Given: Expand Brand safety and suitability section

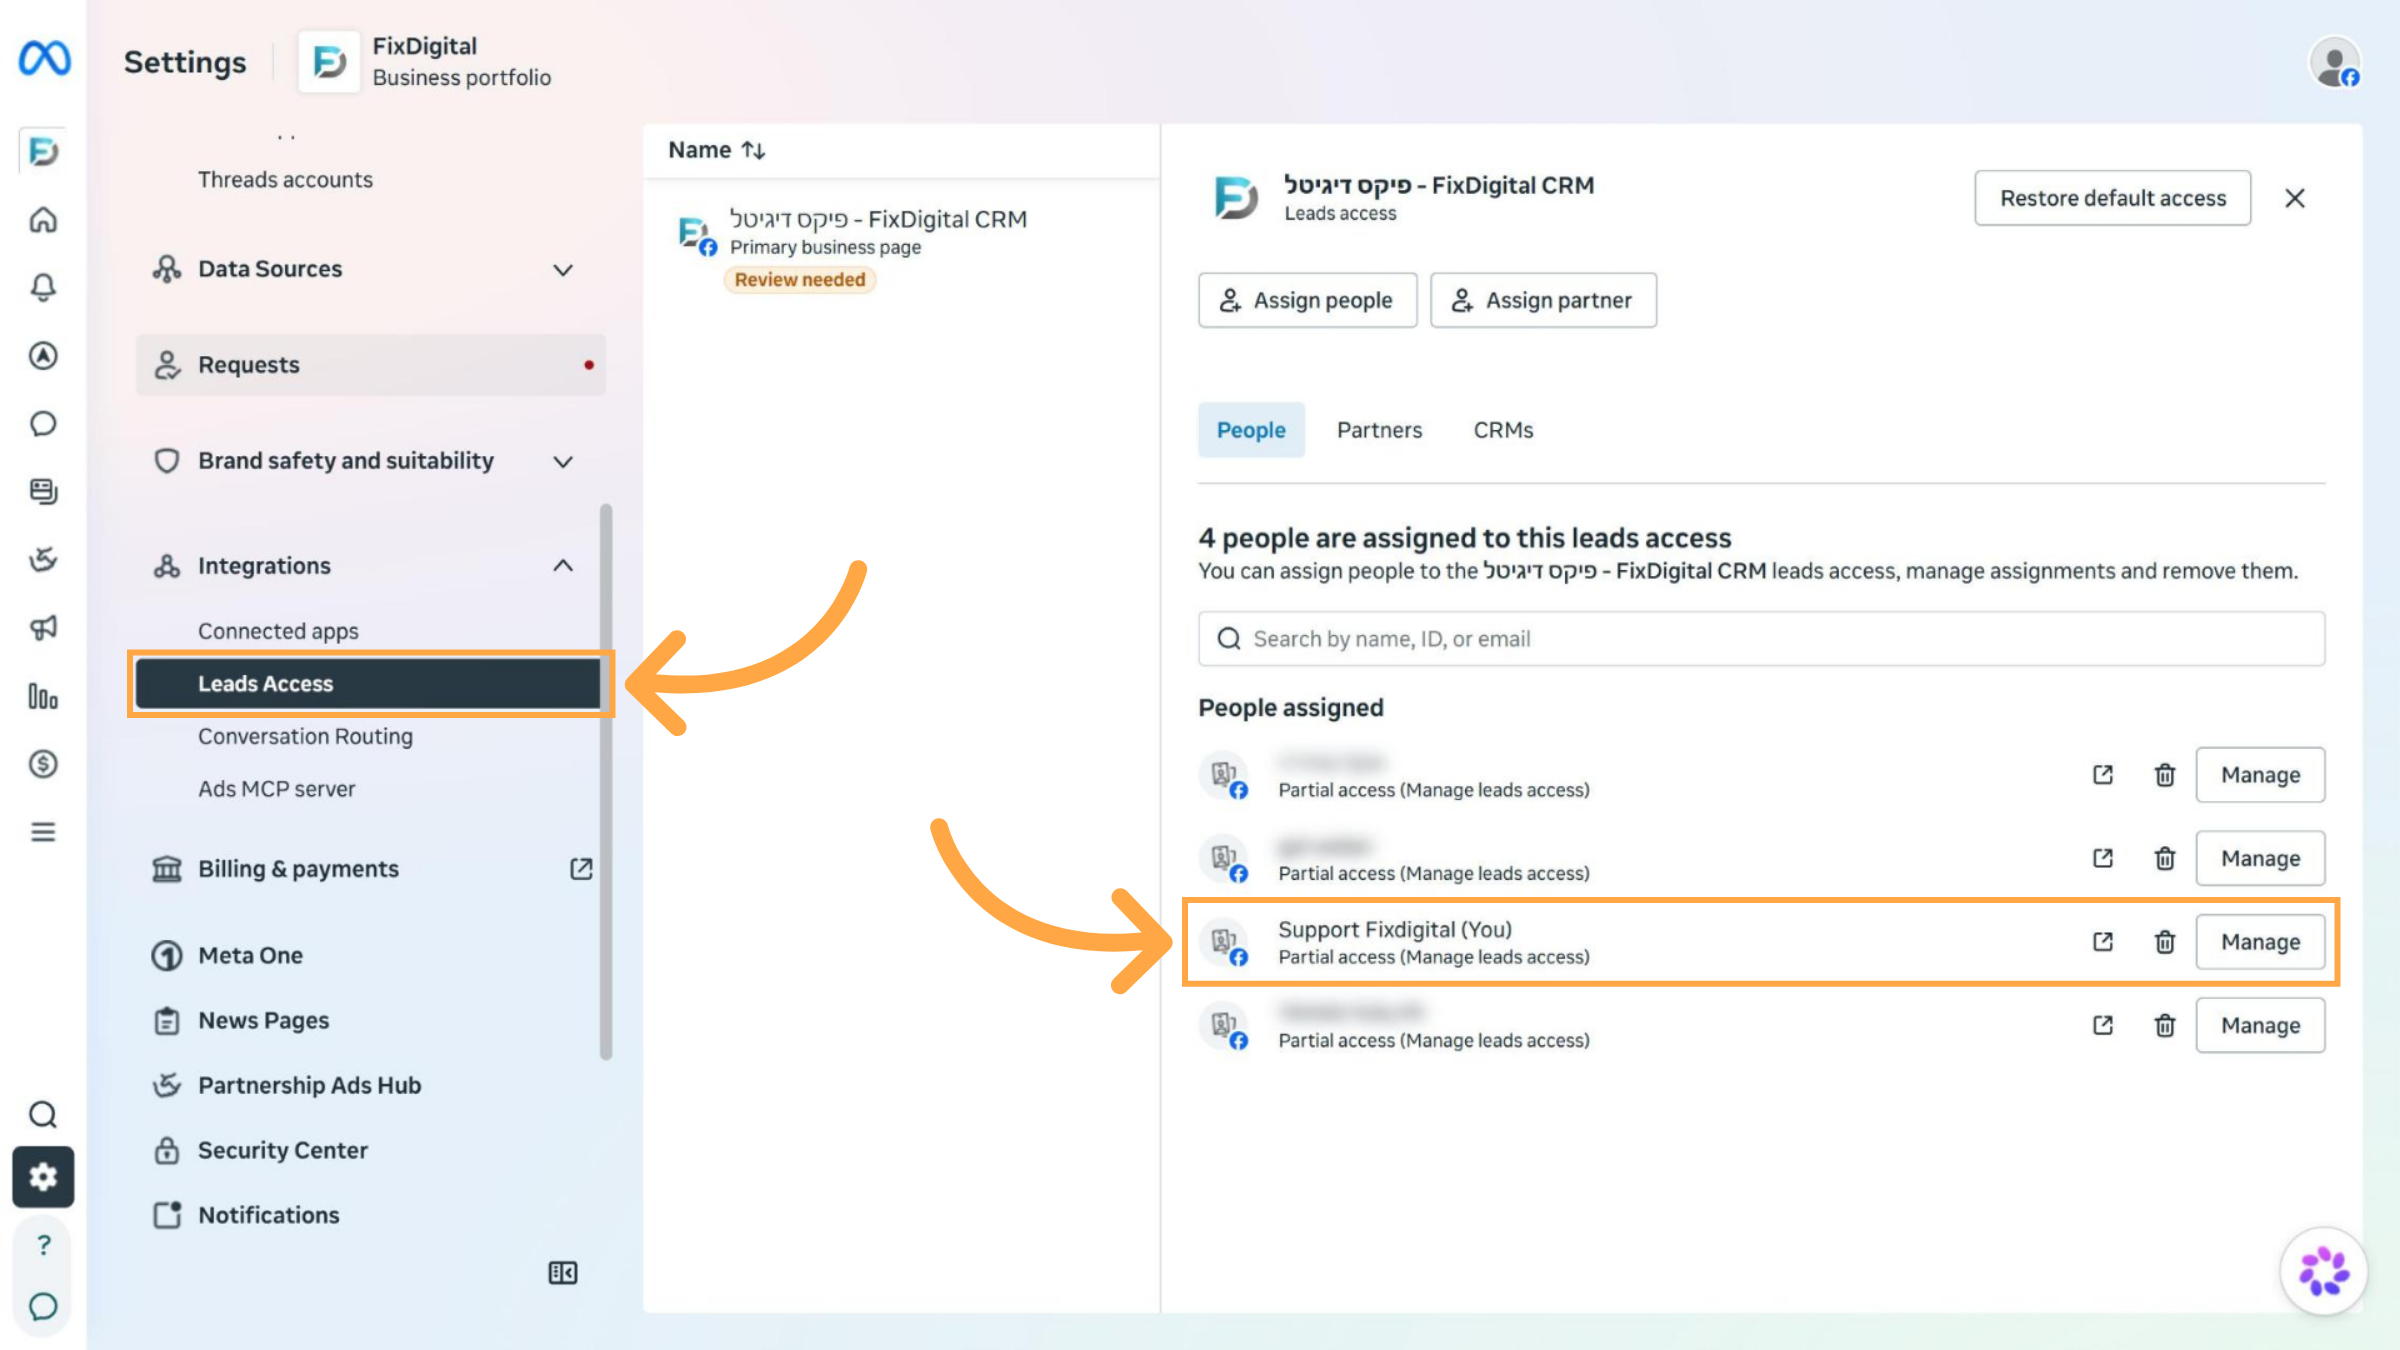Looking at the screenshot, I should [x=370, y=461].
